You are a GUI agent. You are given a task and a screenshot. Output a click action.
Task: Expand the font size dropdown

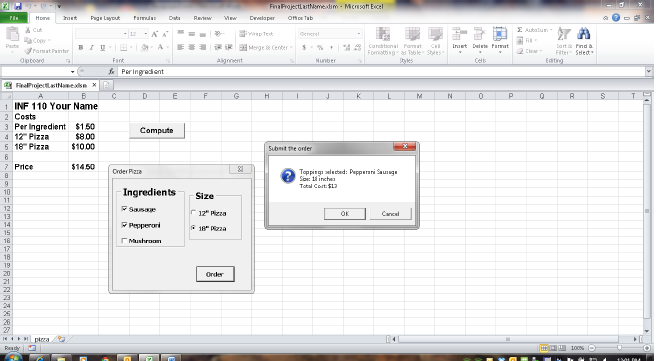click(x=146, y=34)
